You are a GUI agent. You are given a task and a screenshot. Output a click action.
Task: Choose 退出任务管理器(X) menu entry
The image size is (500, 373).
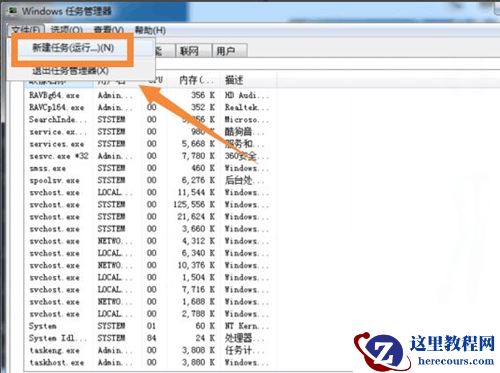[70, 71]
